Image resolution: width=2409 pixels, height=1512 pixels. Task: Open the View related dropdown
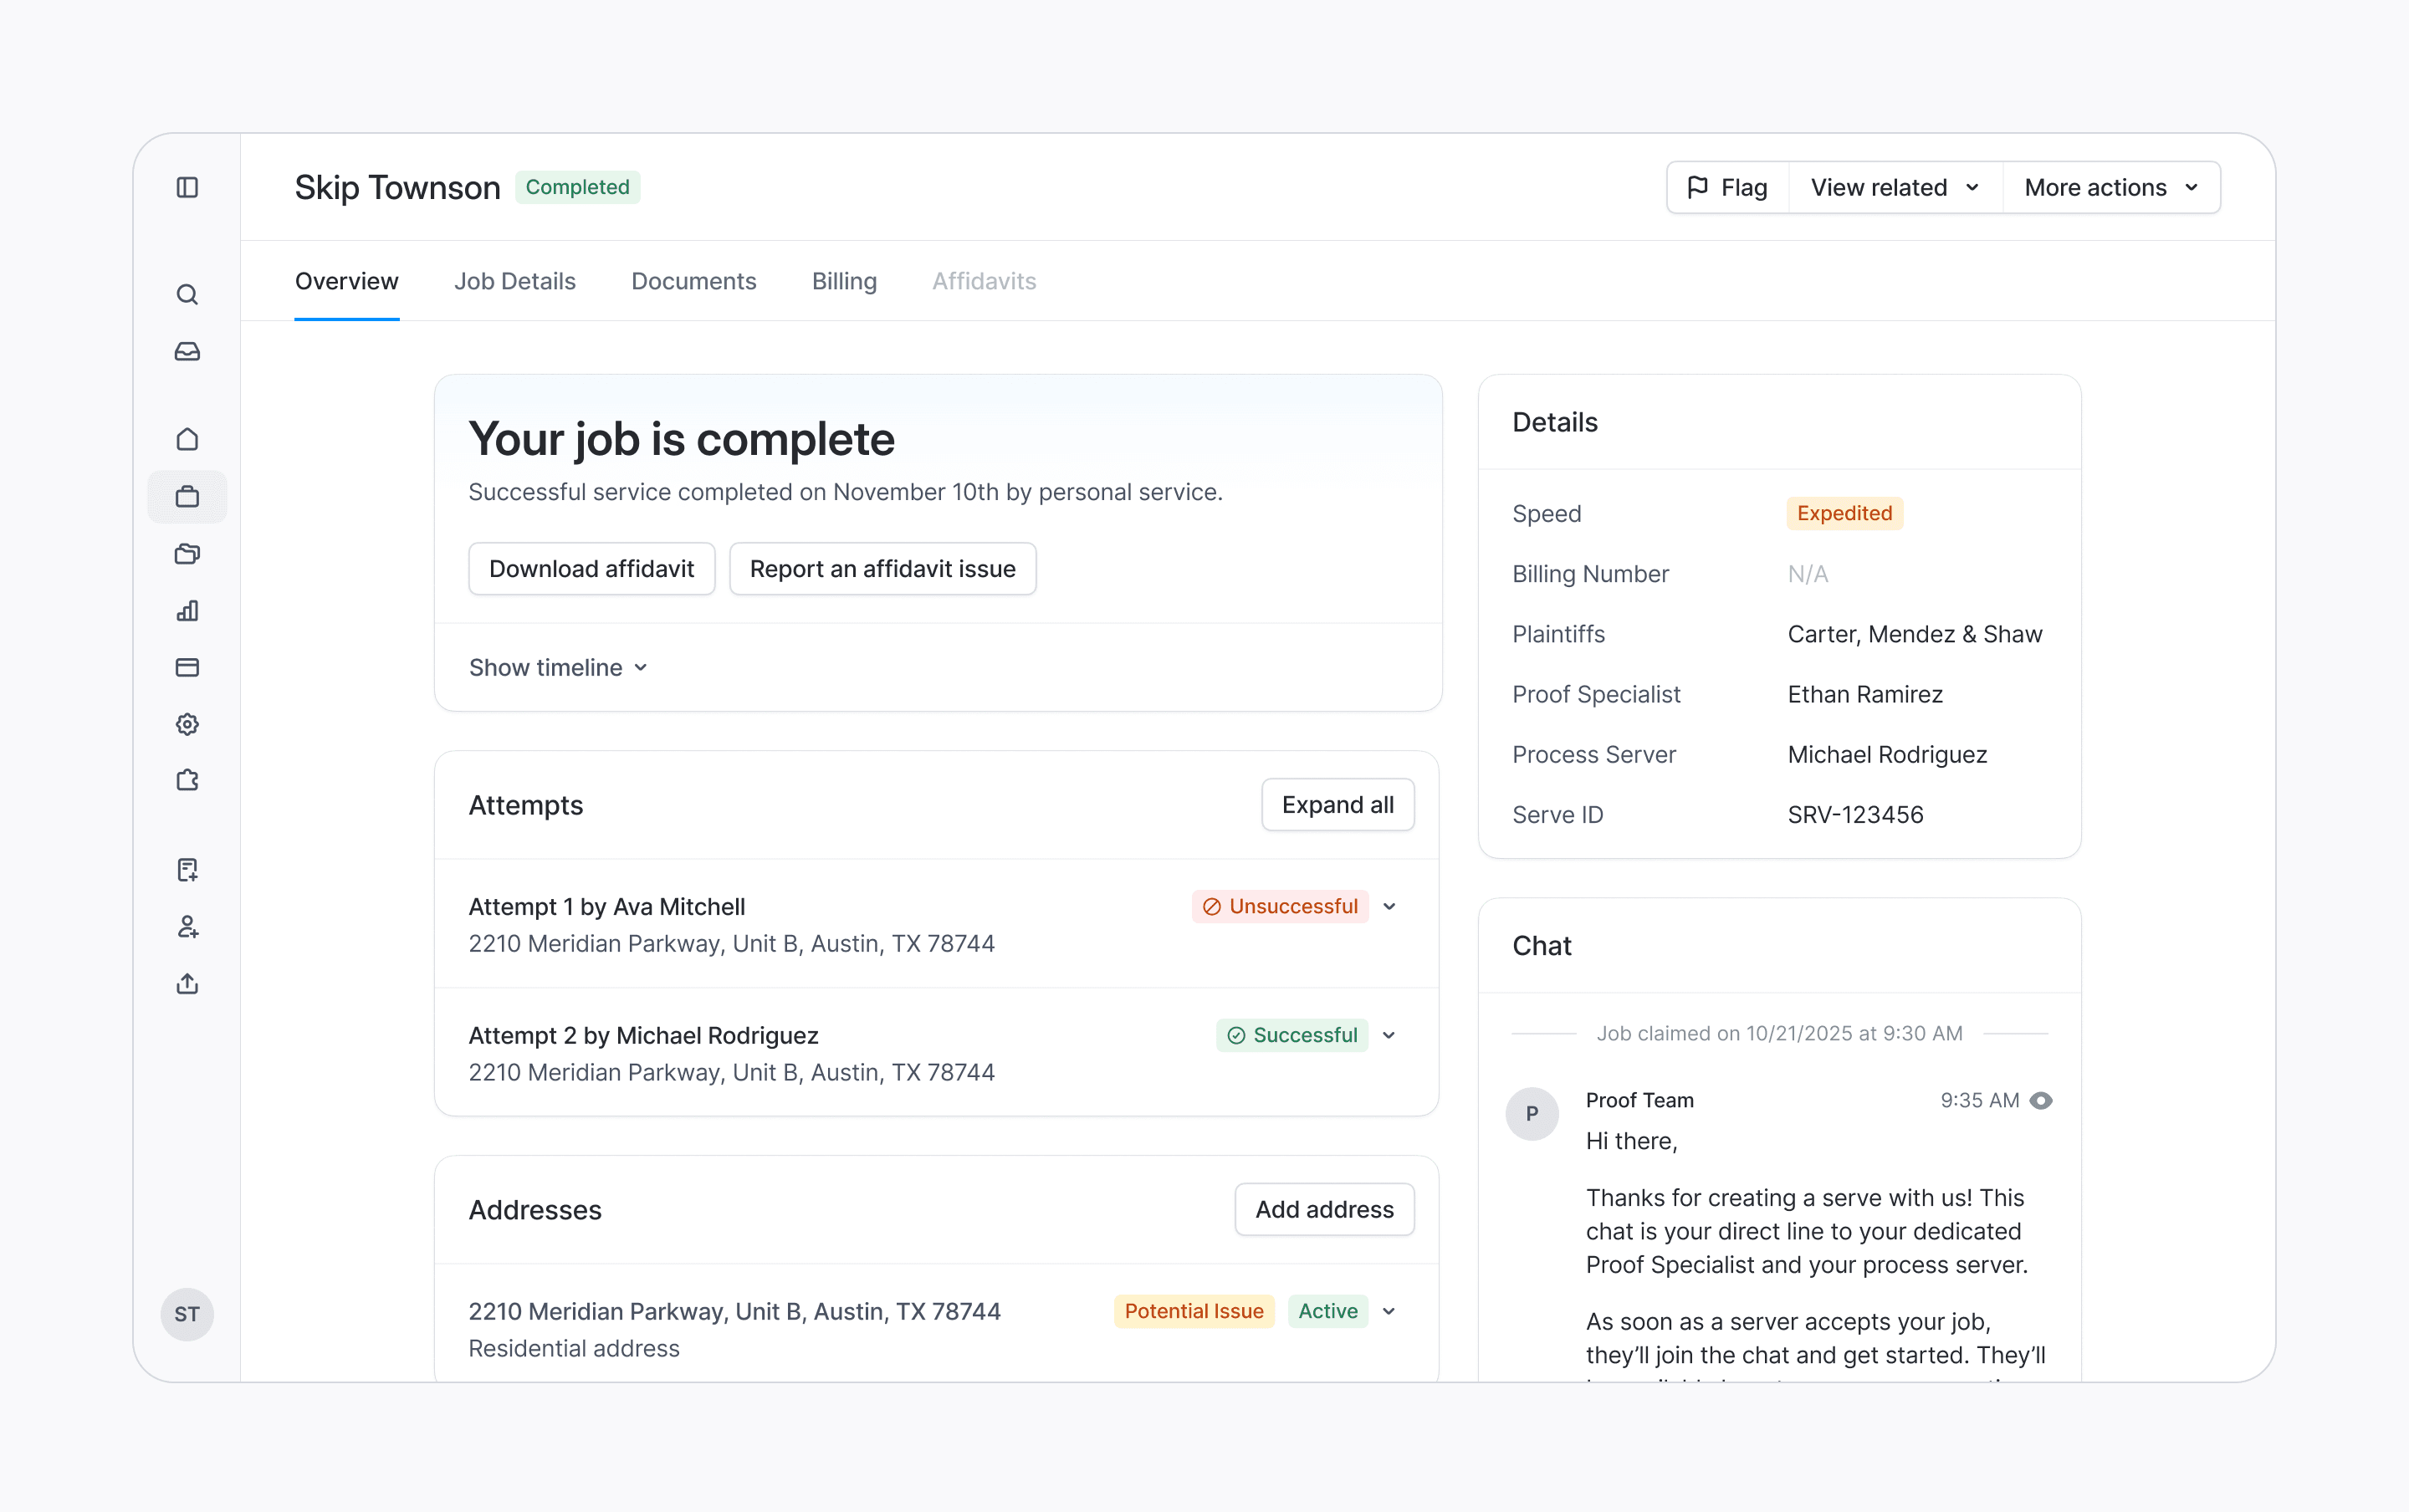[1894, 187]
